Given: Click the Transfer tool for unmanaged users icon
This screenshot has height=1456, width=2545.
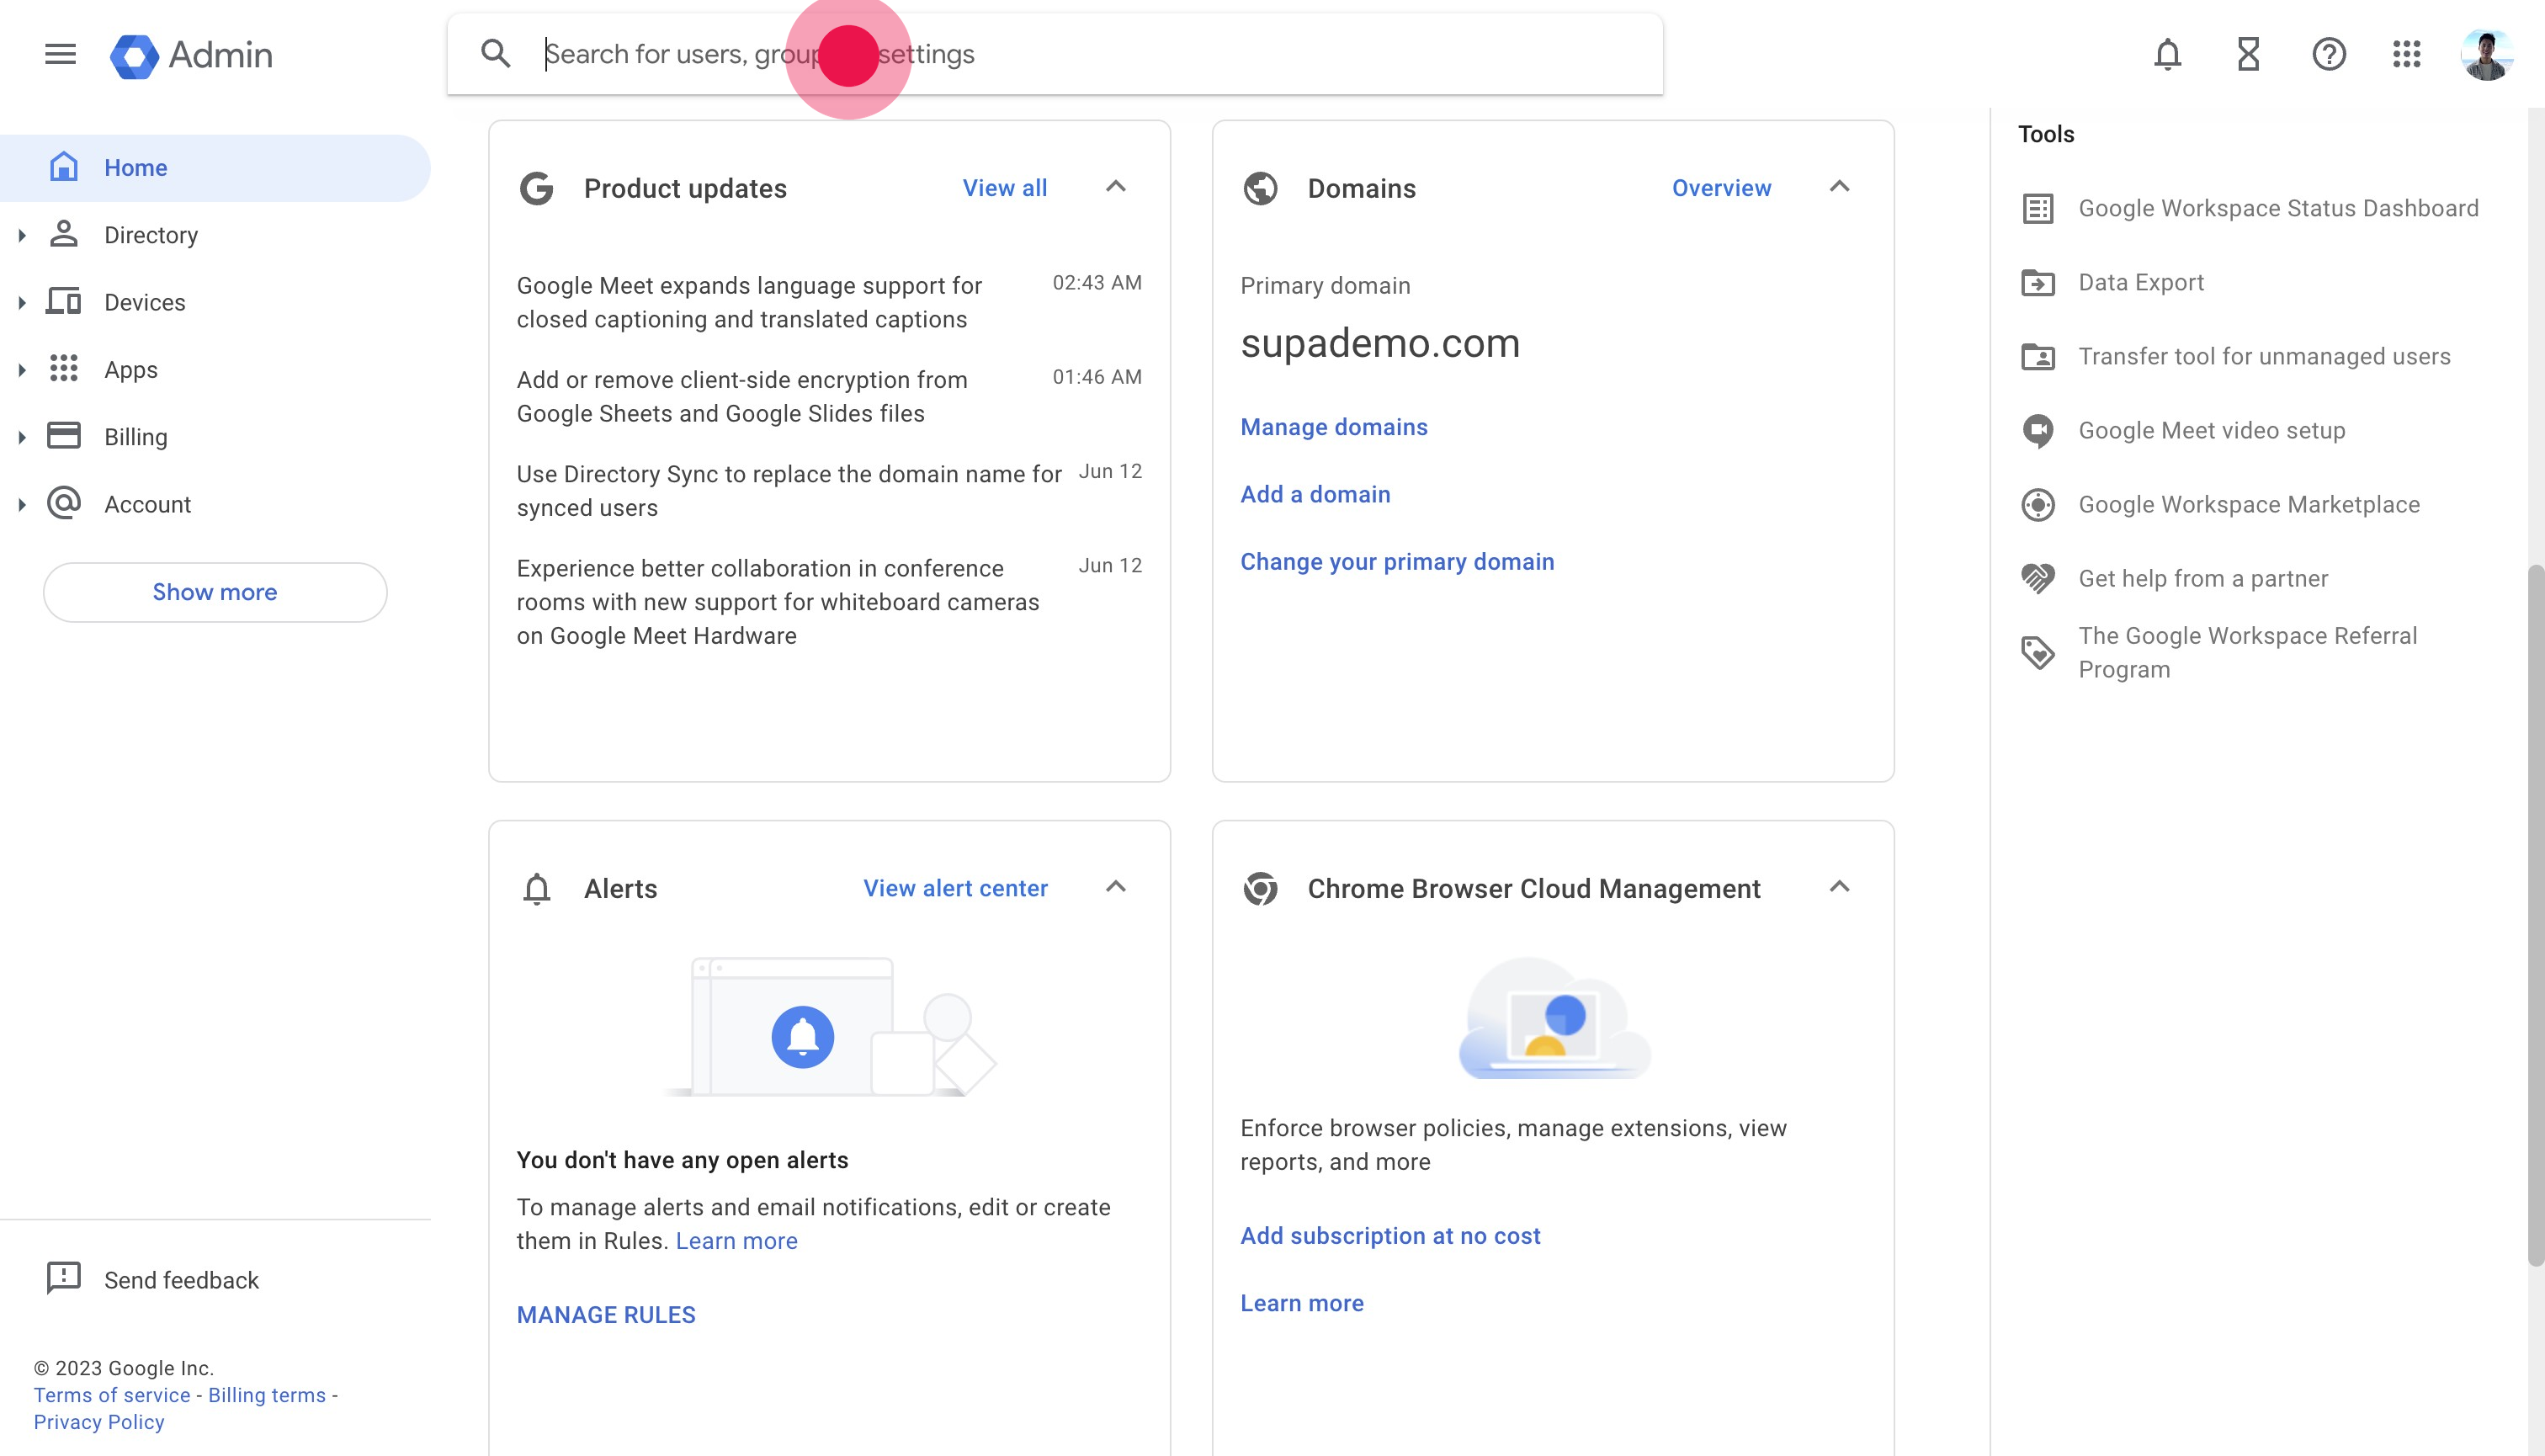Looking at the screenshot, I should coord(2038,357).
